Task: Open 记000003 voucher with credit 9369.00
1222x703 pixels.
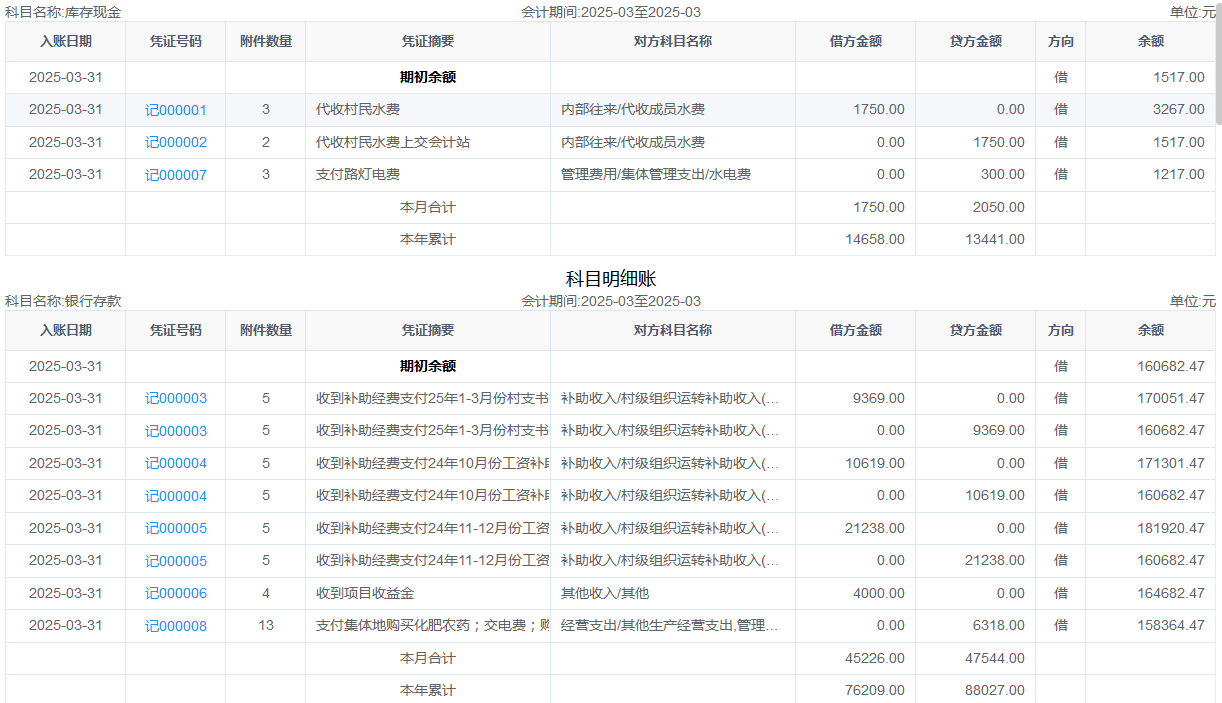Action: [176, 431]
